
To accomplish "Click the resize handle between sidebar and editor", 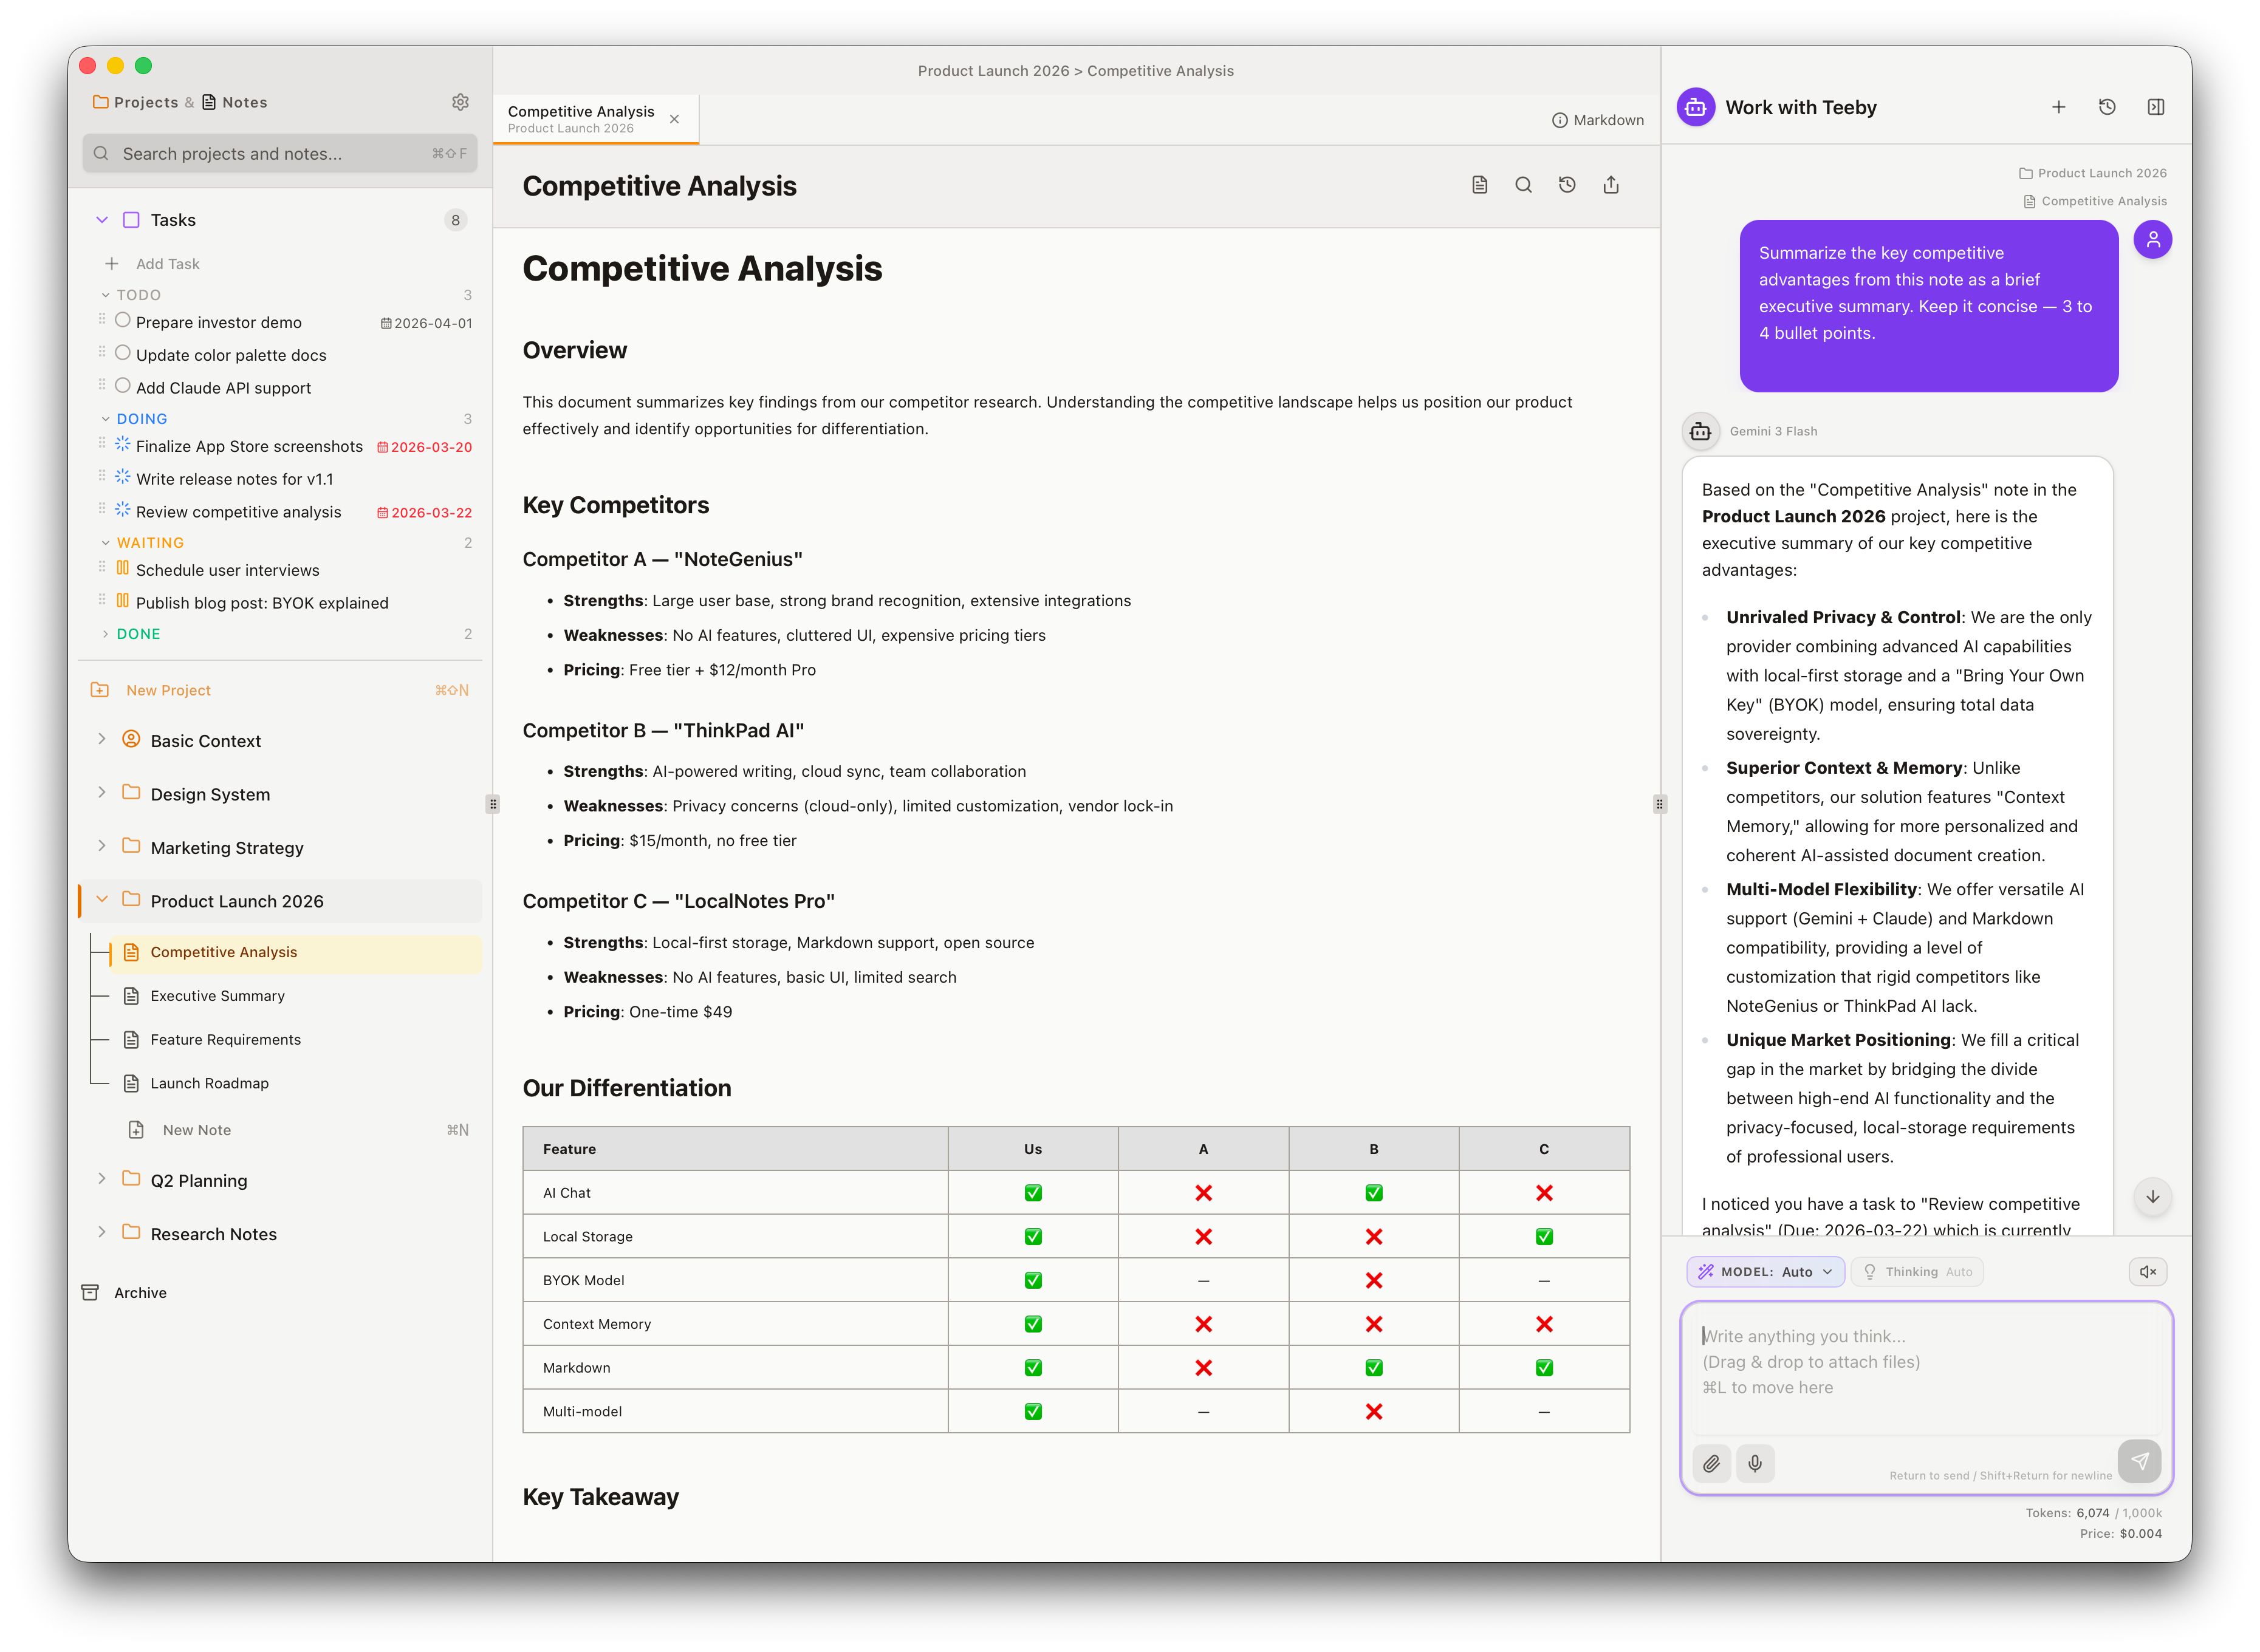I will 492,804.
